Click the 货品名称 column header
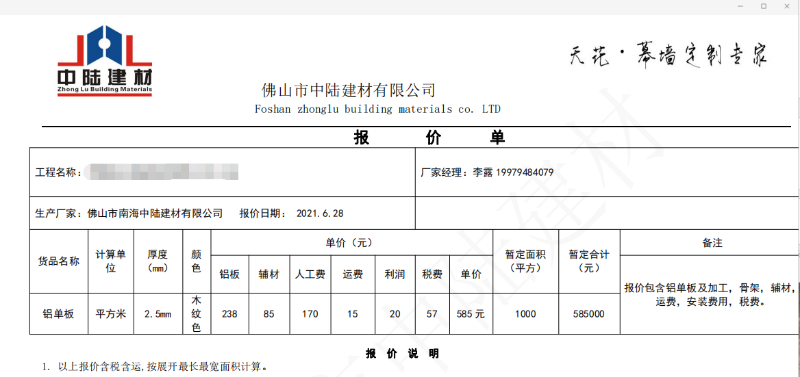 (59, 262)
